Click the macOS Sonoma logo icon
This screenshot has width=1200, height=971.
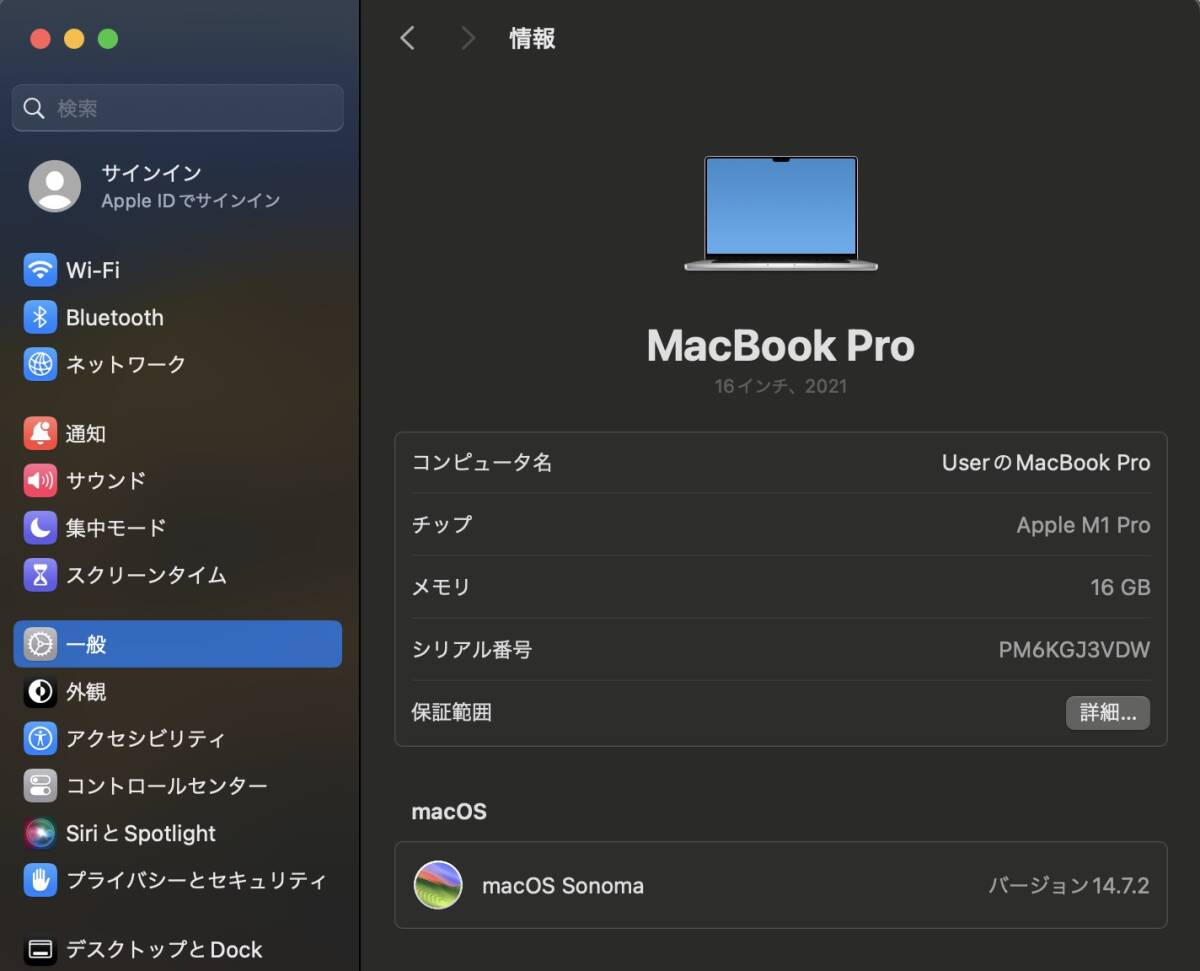(x=438, y=885)
